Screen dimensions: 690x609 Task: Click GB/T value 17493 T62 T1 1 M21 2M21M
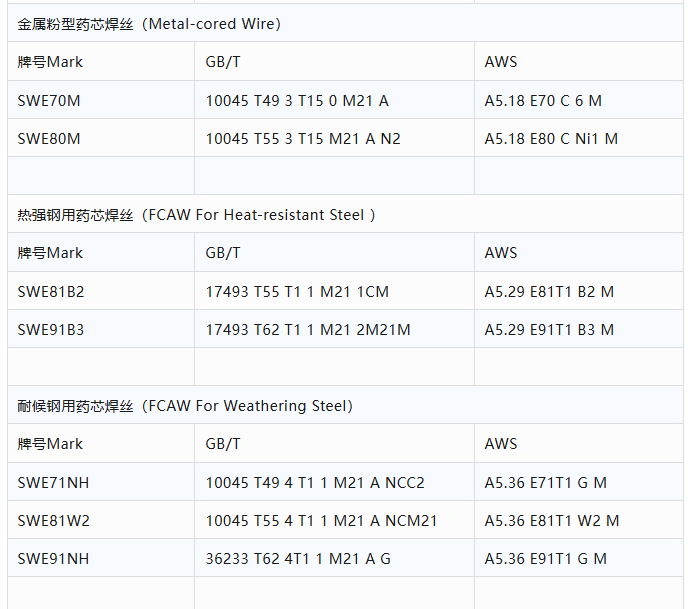[x=308, y=330]
